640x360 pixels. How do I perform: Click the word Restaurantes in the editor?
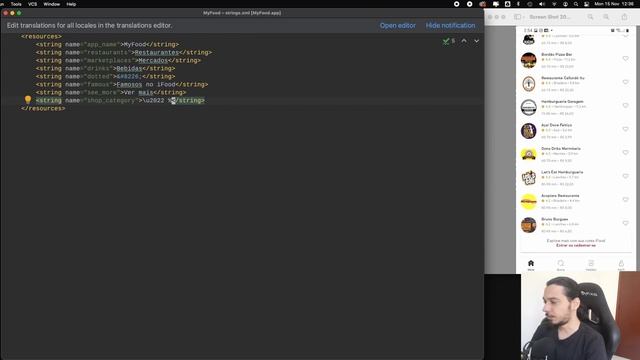click(157, 52)
